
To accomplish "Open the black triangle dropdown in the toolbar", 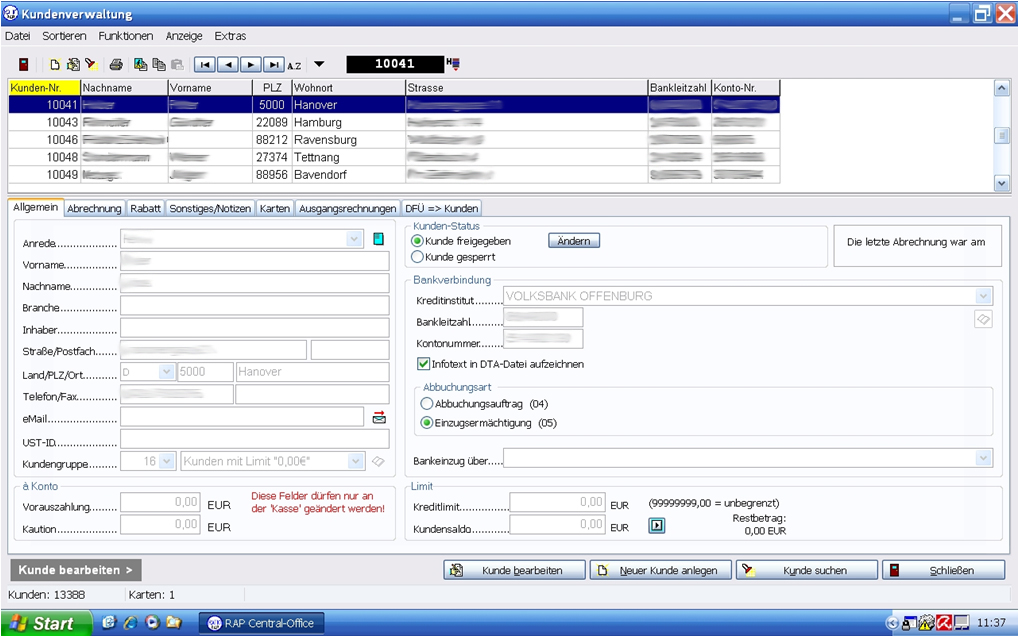I will [319, 65].
